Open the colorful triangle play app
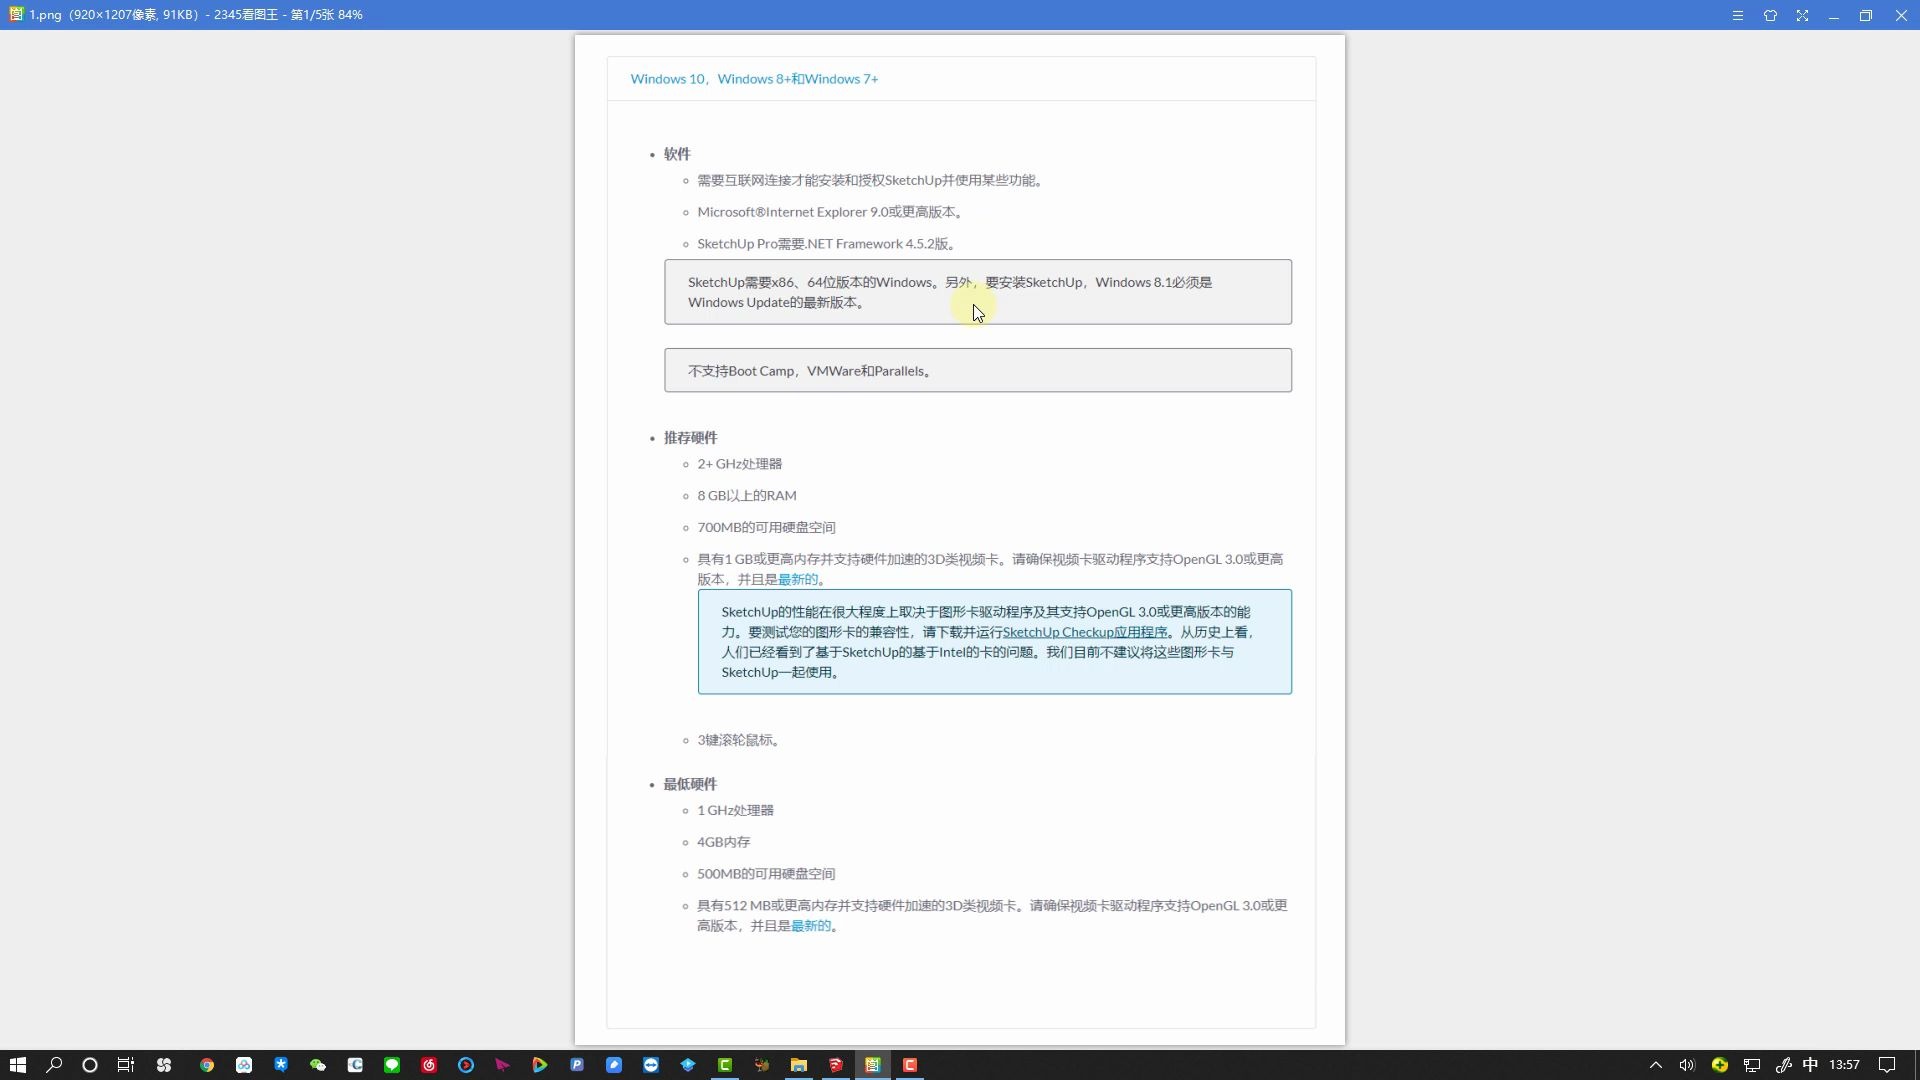 pyautogui.click(x=540, y=1065)
